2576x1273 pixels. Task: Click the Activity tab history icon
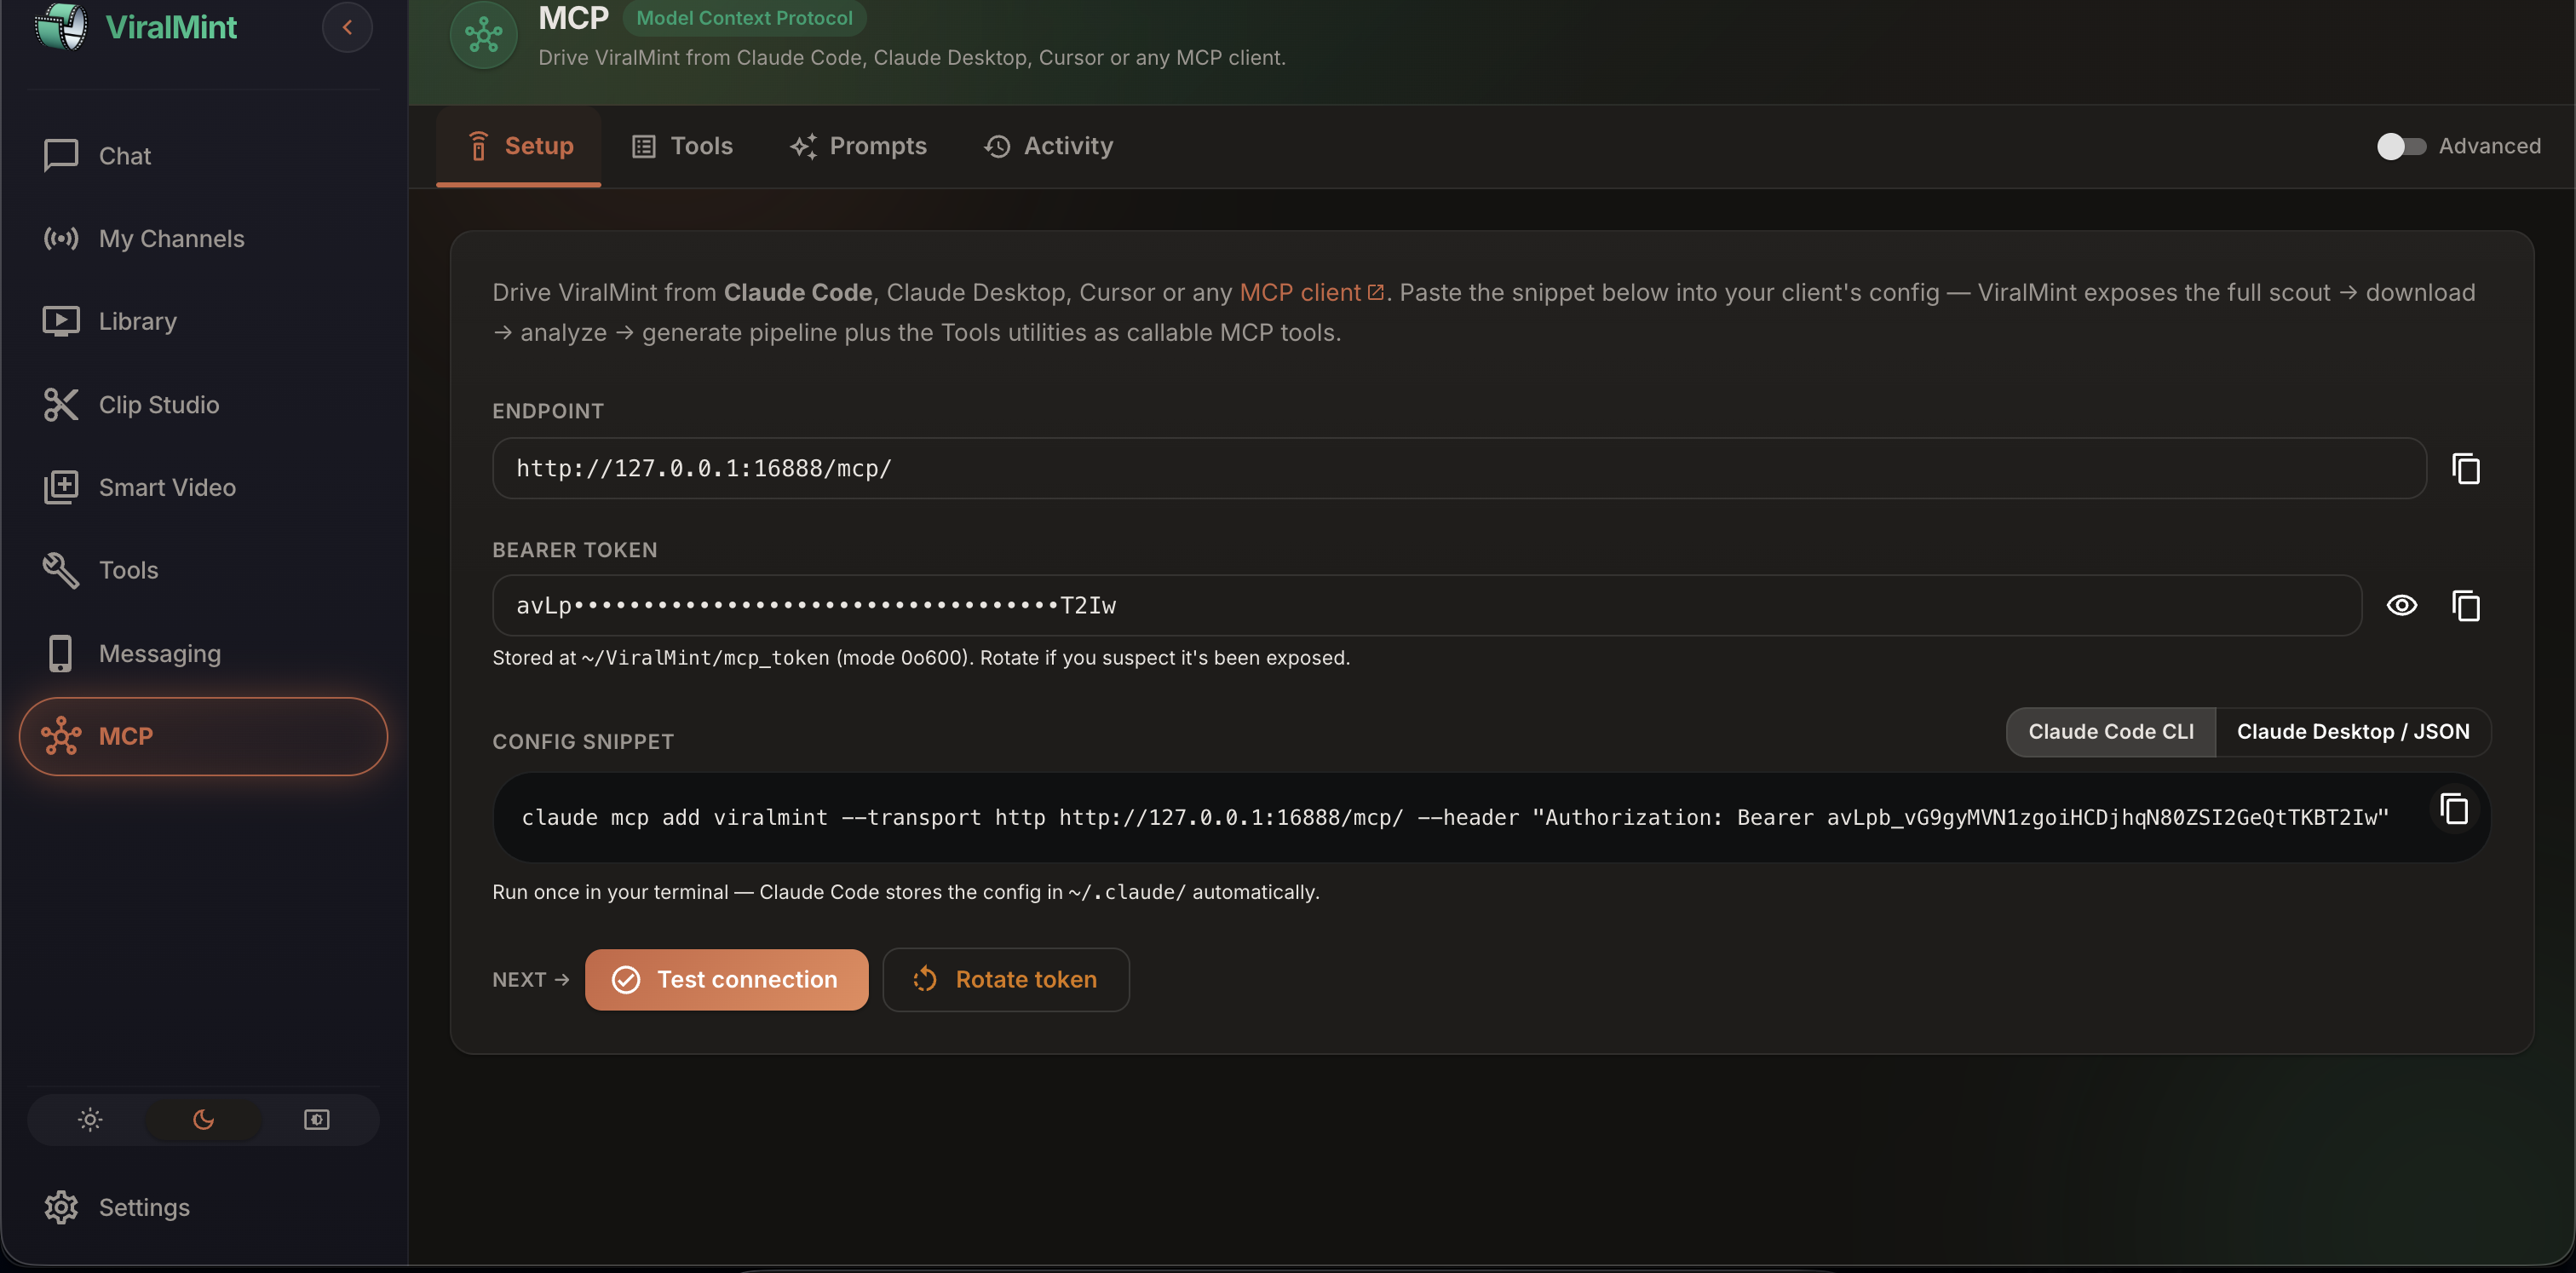[x=997, y=147]
